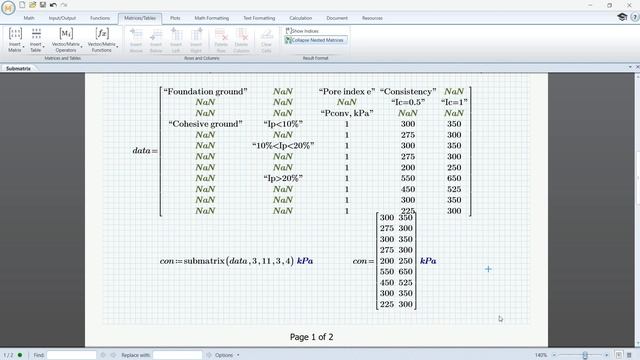Open the worksheet tab list dropdown arrow
The width and height of the screenshot is (640, 360).
[x=630, y=67]
